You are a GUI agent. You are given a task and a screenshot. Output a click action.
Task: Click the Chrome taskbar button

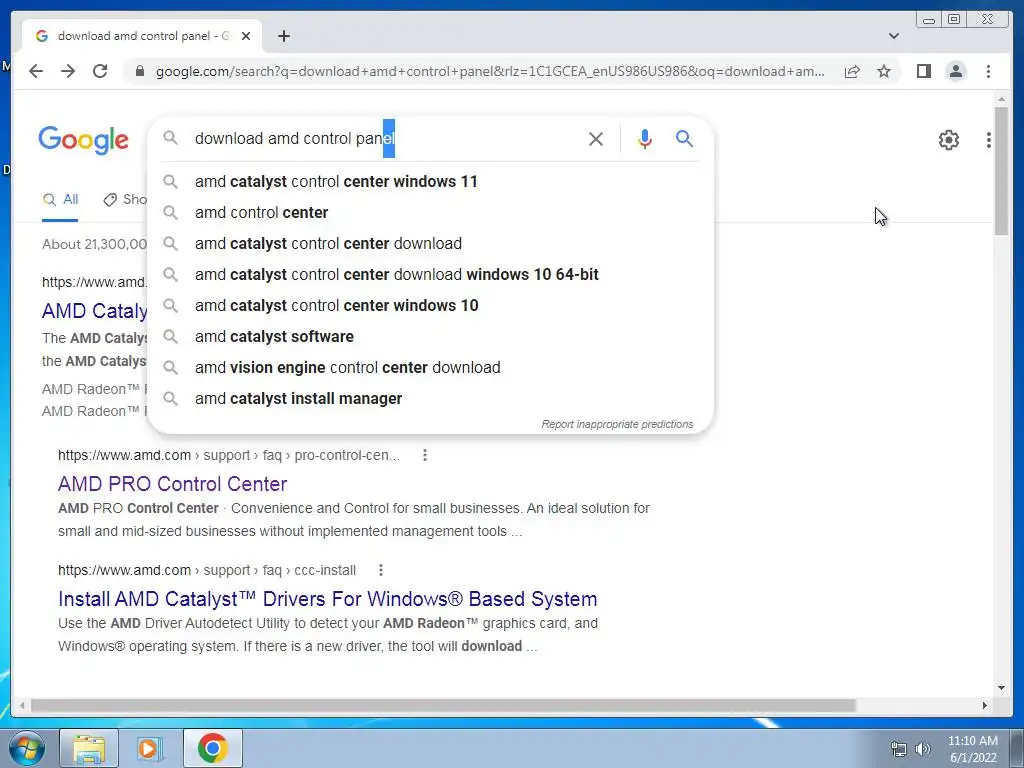213,748
